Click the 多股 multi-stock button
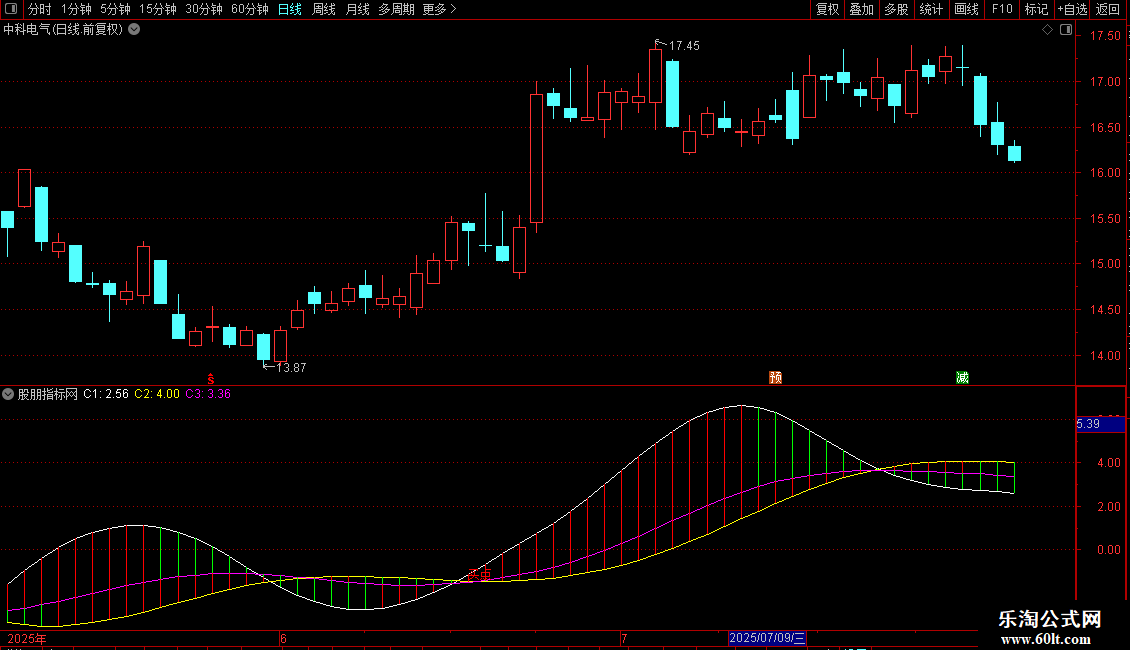 (896, 9)
